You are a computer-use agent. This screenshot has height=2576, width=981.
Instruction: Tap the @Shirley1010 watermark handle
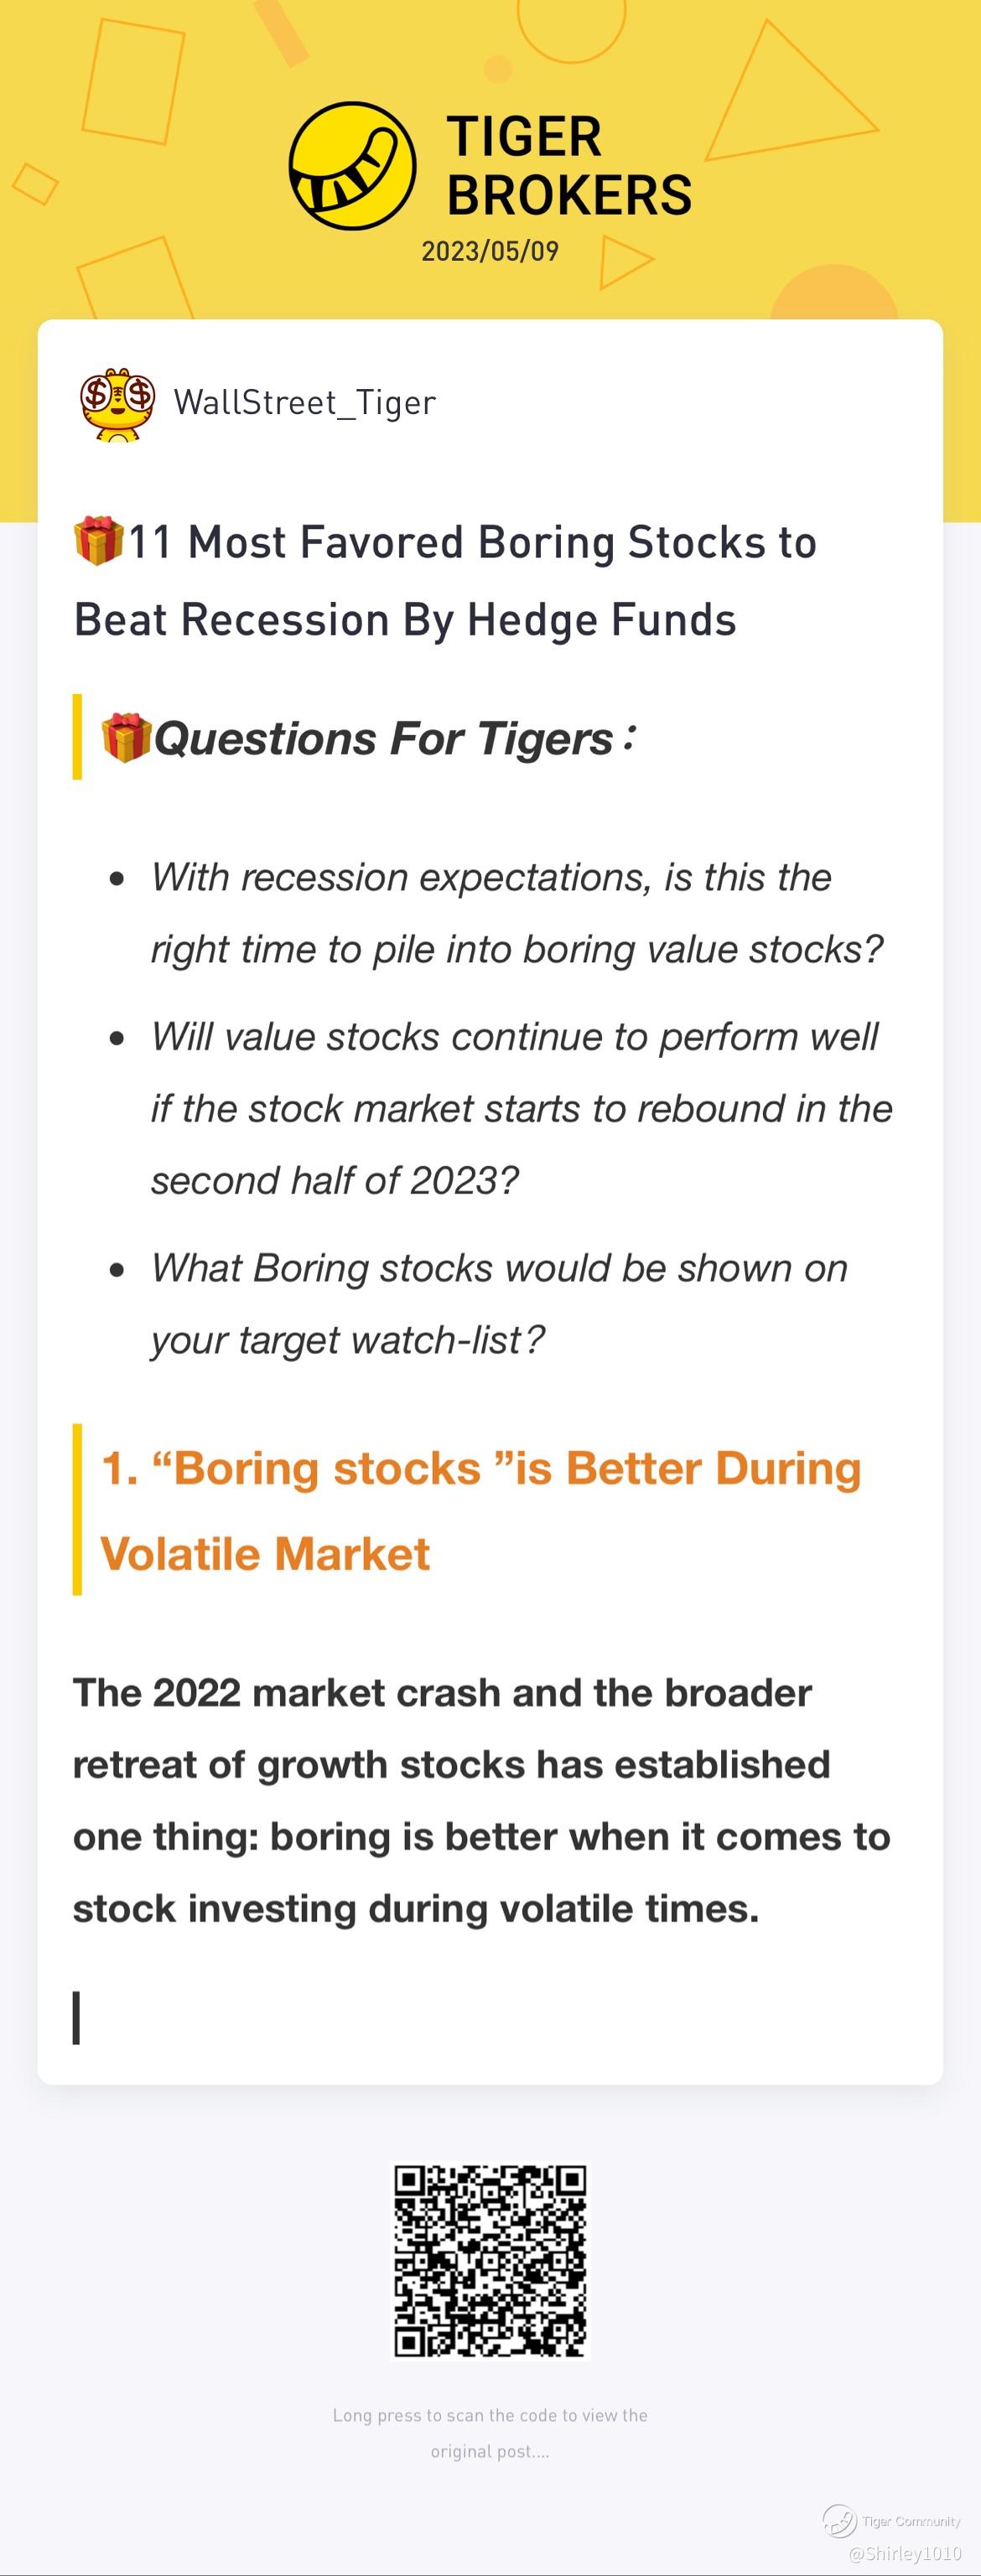click(x=905, y=2553)
